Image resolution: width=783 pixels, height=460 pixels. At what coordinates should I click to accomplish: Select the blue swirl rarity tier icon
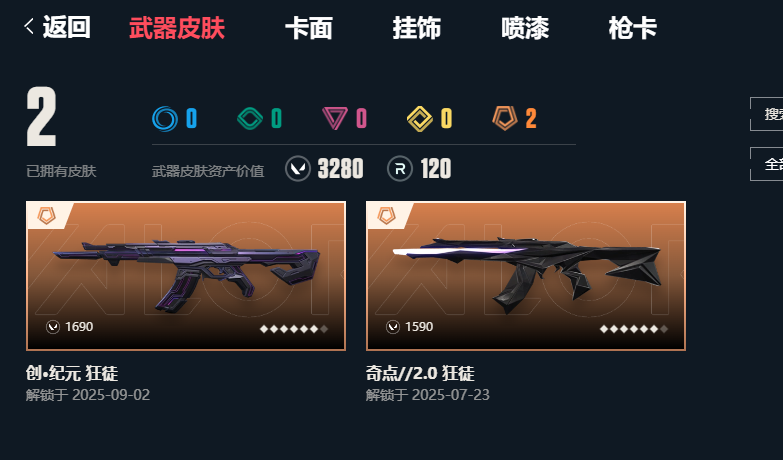(165, 119)
